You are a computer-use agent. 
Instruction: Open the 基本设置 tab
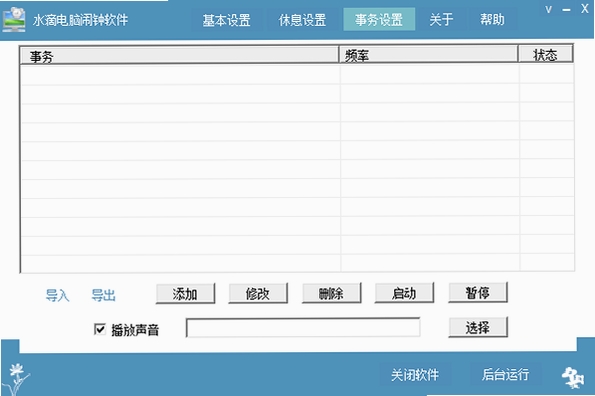tap(227, 20)
